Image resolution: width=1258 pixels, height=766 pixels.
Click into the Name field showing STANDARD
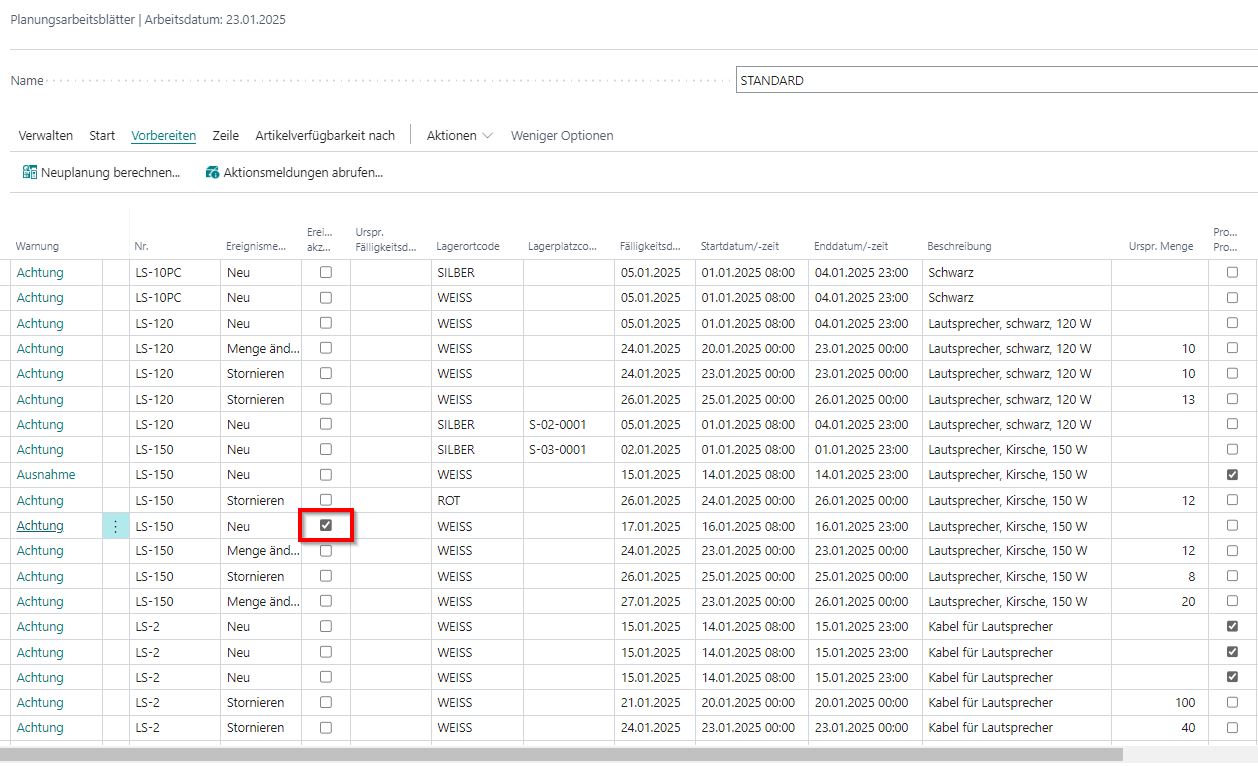[996, 80]
